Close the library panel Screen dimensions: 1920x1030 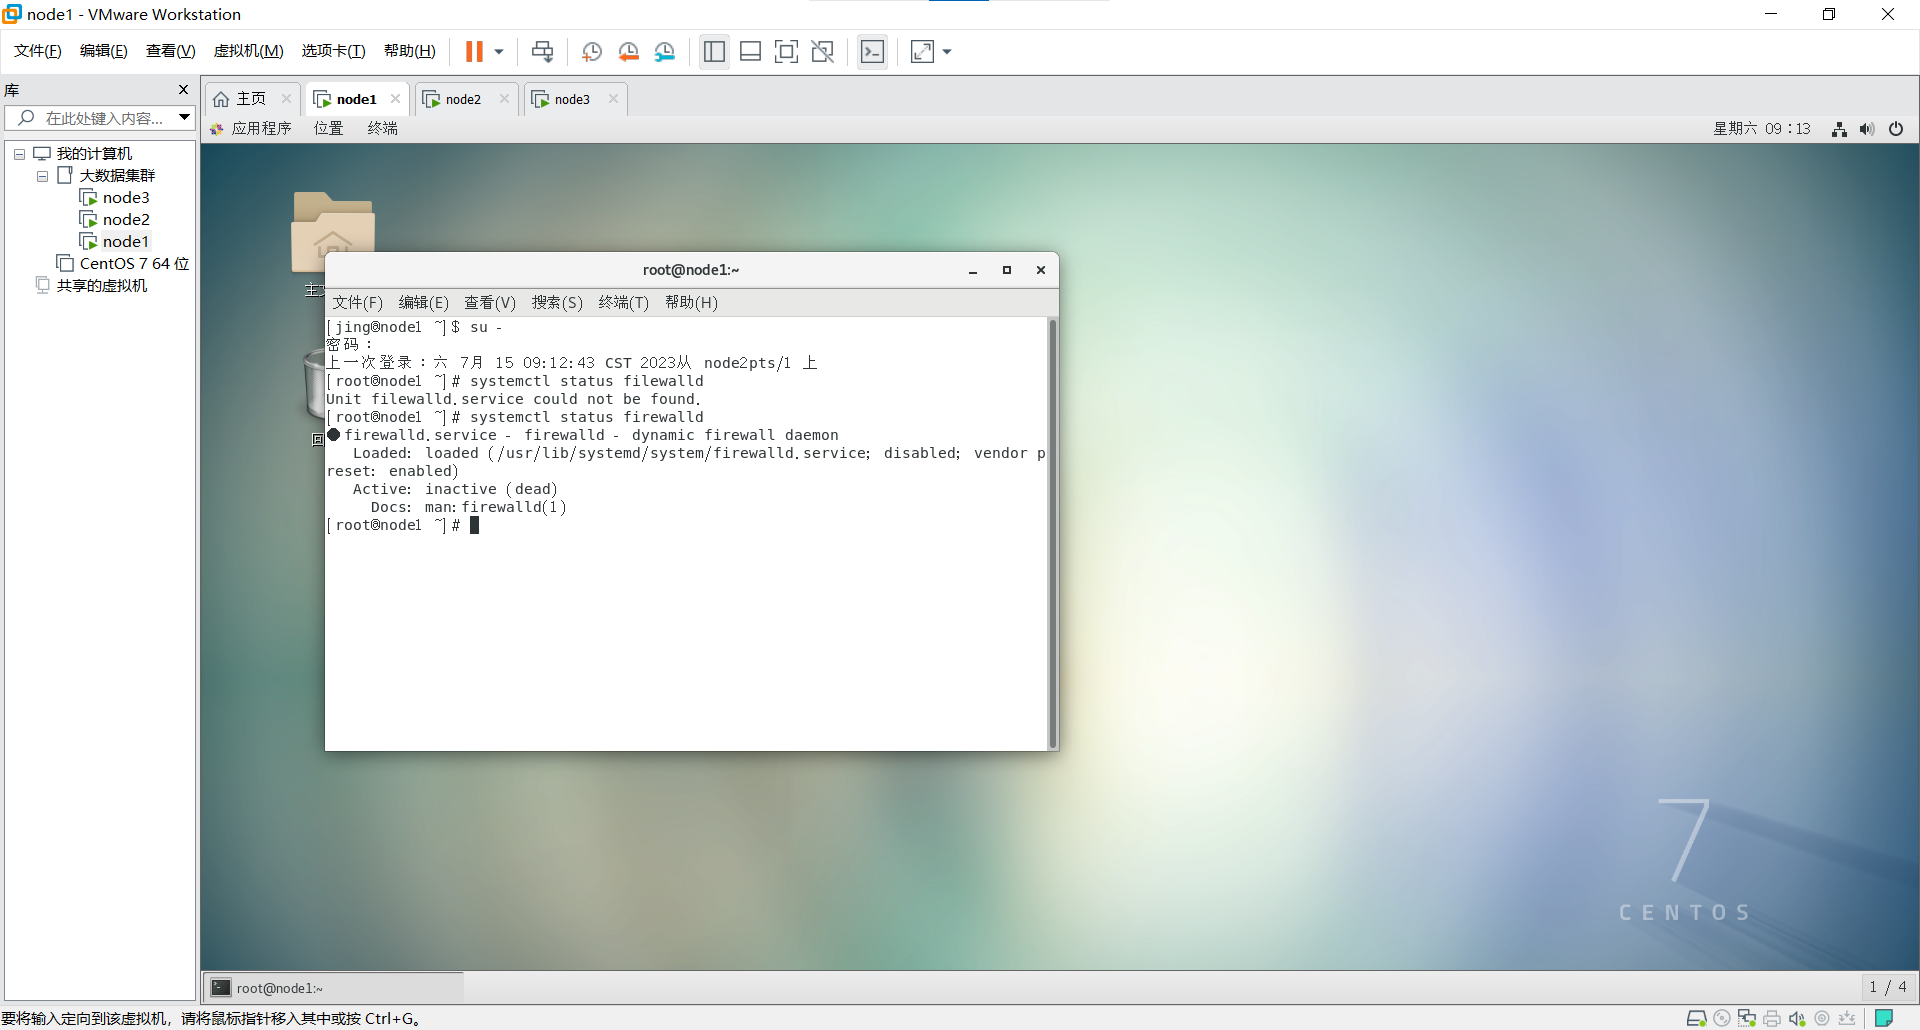184,89
